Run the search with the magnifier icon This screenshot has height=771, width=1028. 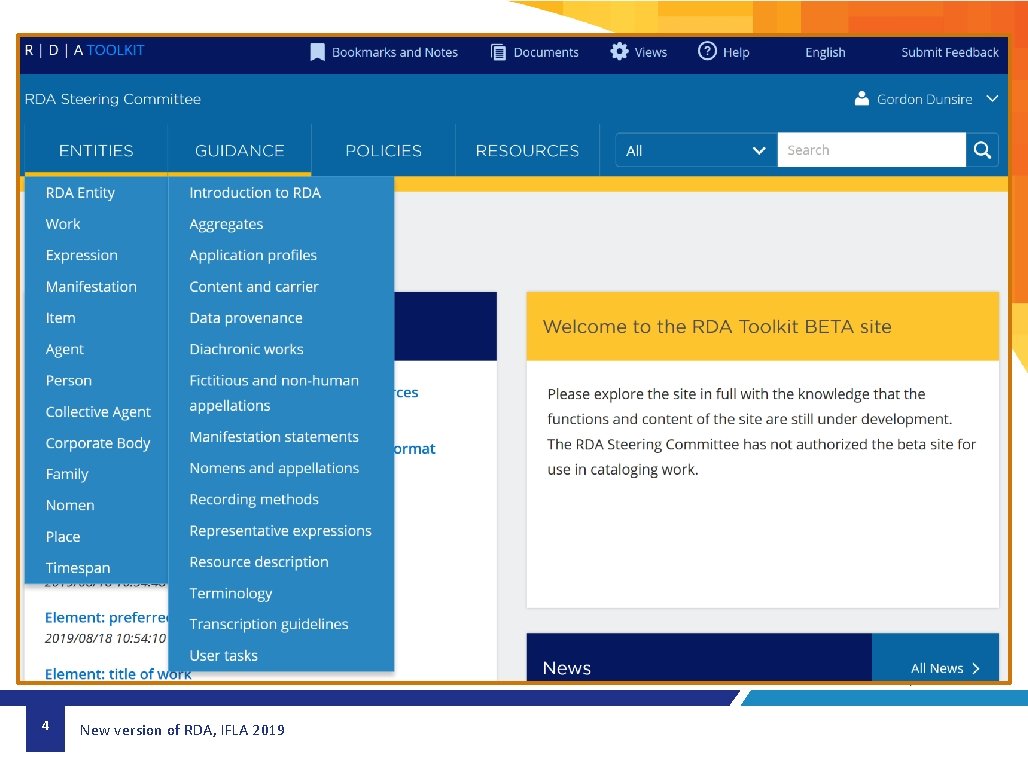pyautogui.click(x=982, y=149)
